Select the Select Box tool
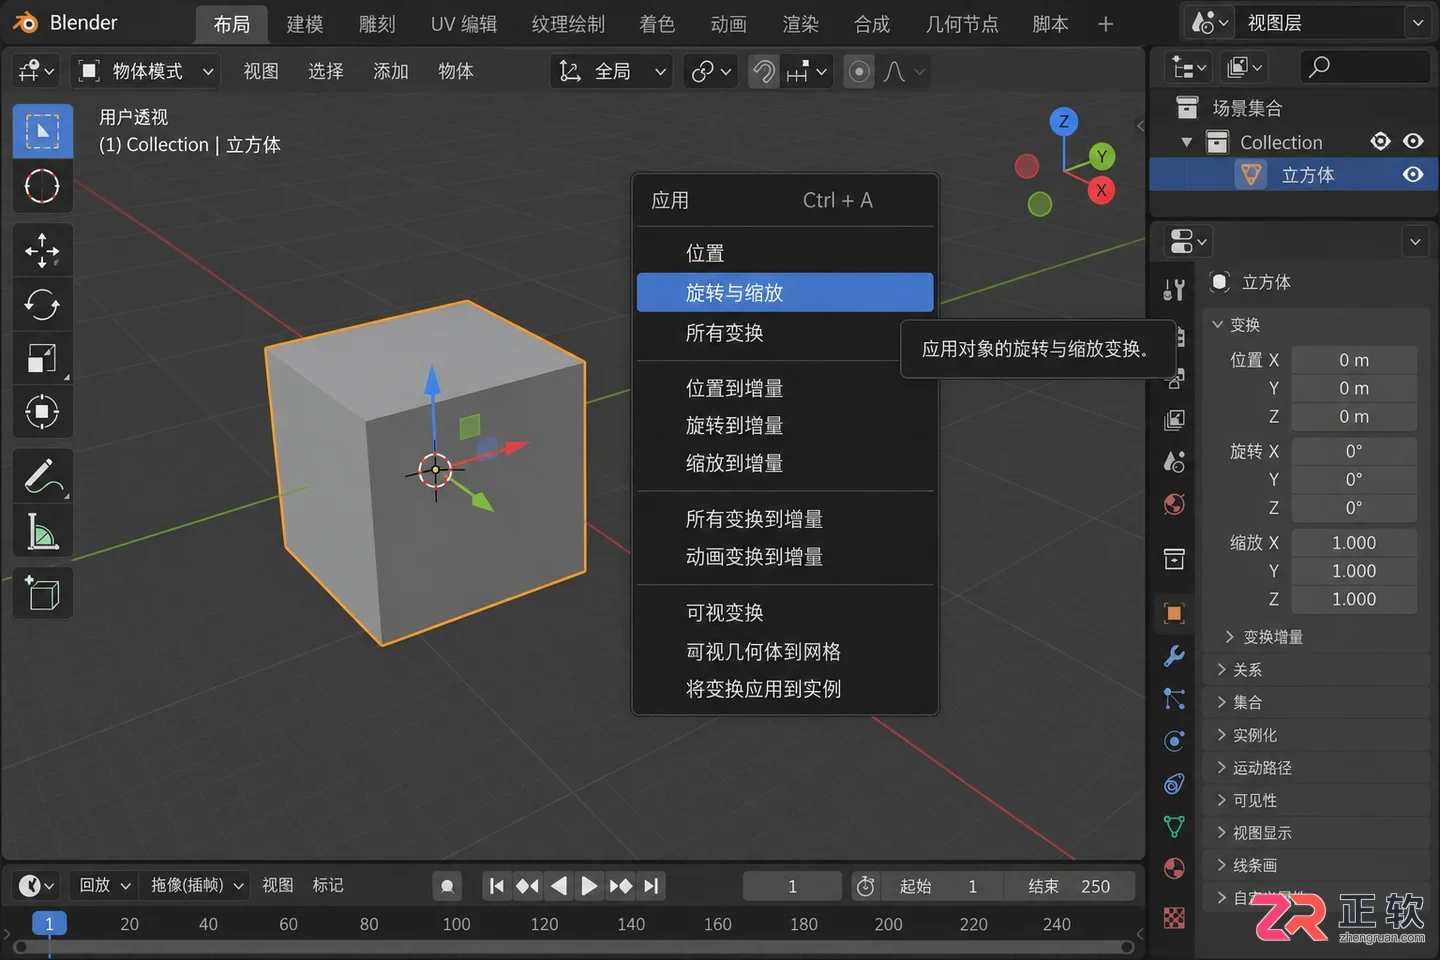Image resolution: width=1440 pixels, height=960 pixels. click(42, 131)
